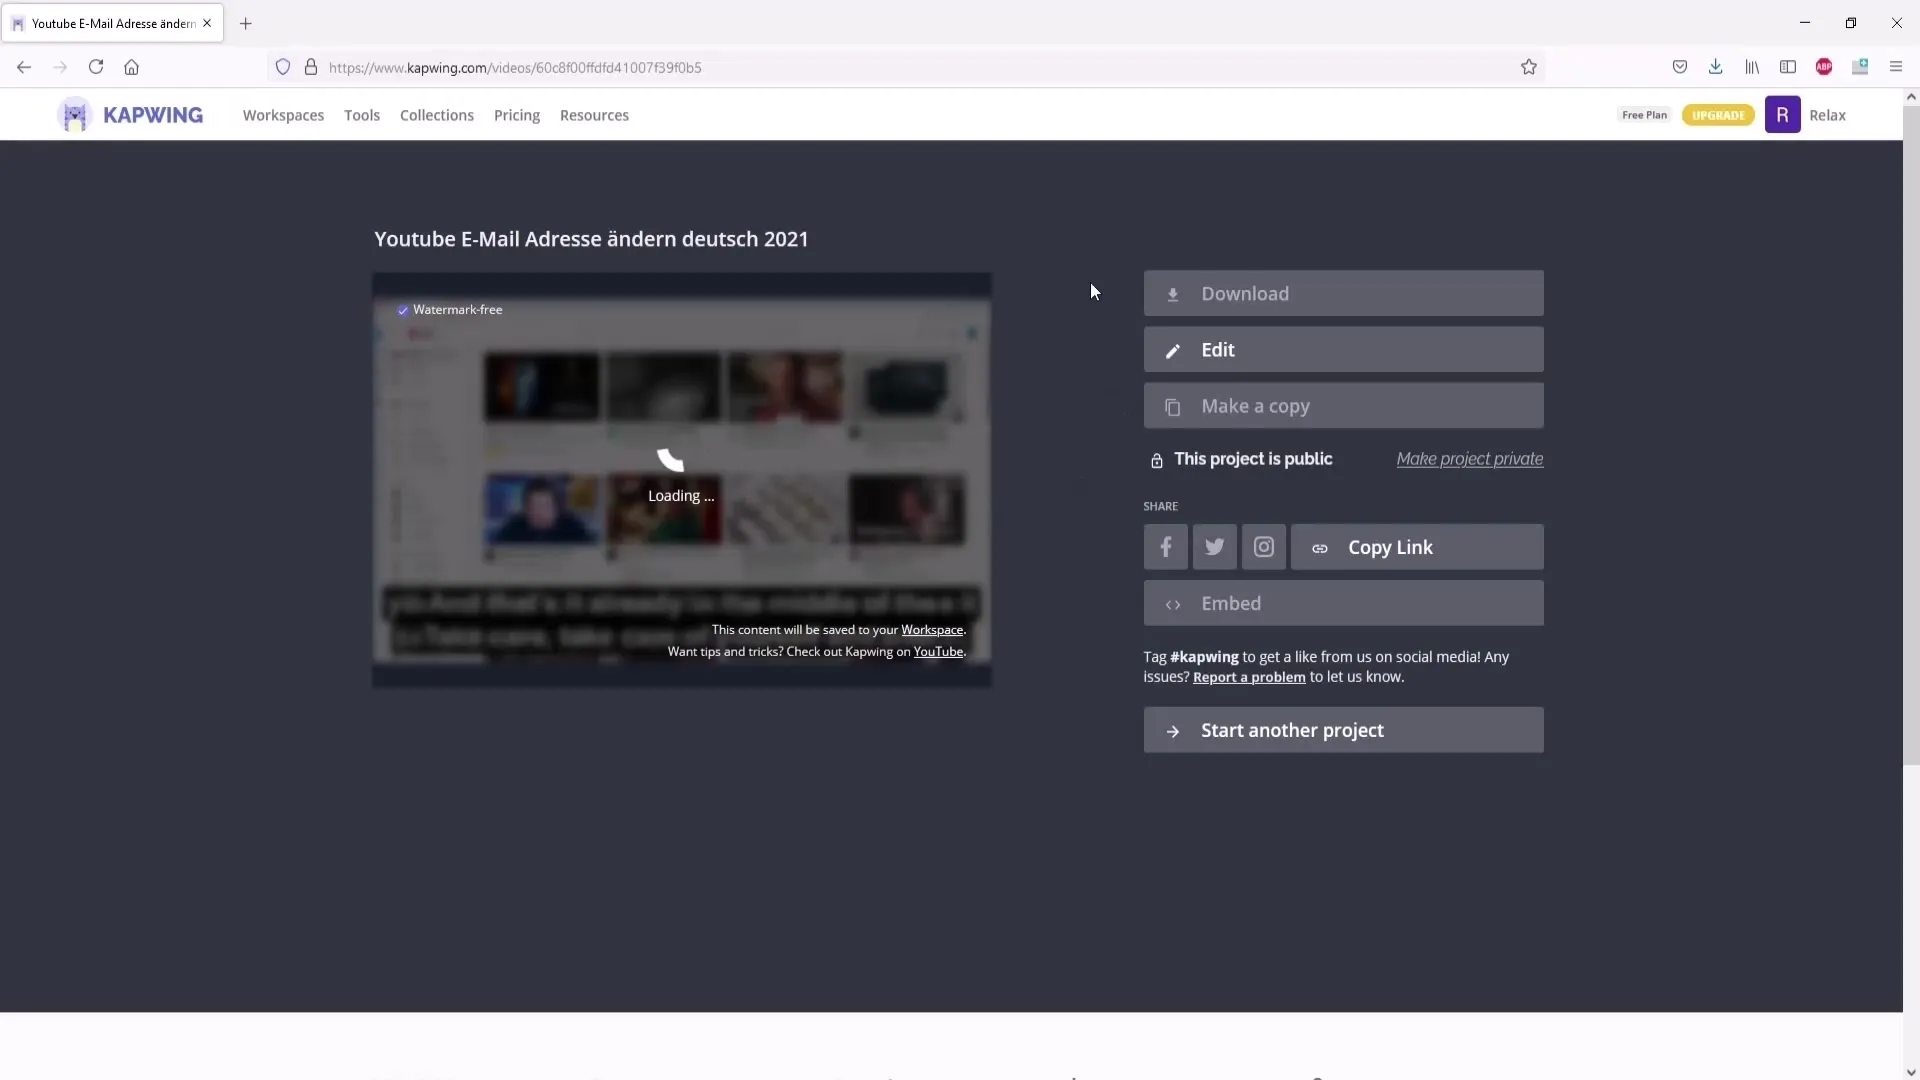Screen dimensions: 1920x1080
Task: Open Workspaces dropdown
Action: click(284, 115)
